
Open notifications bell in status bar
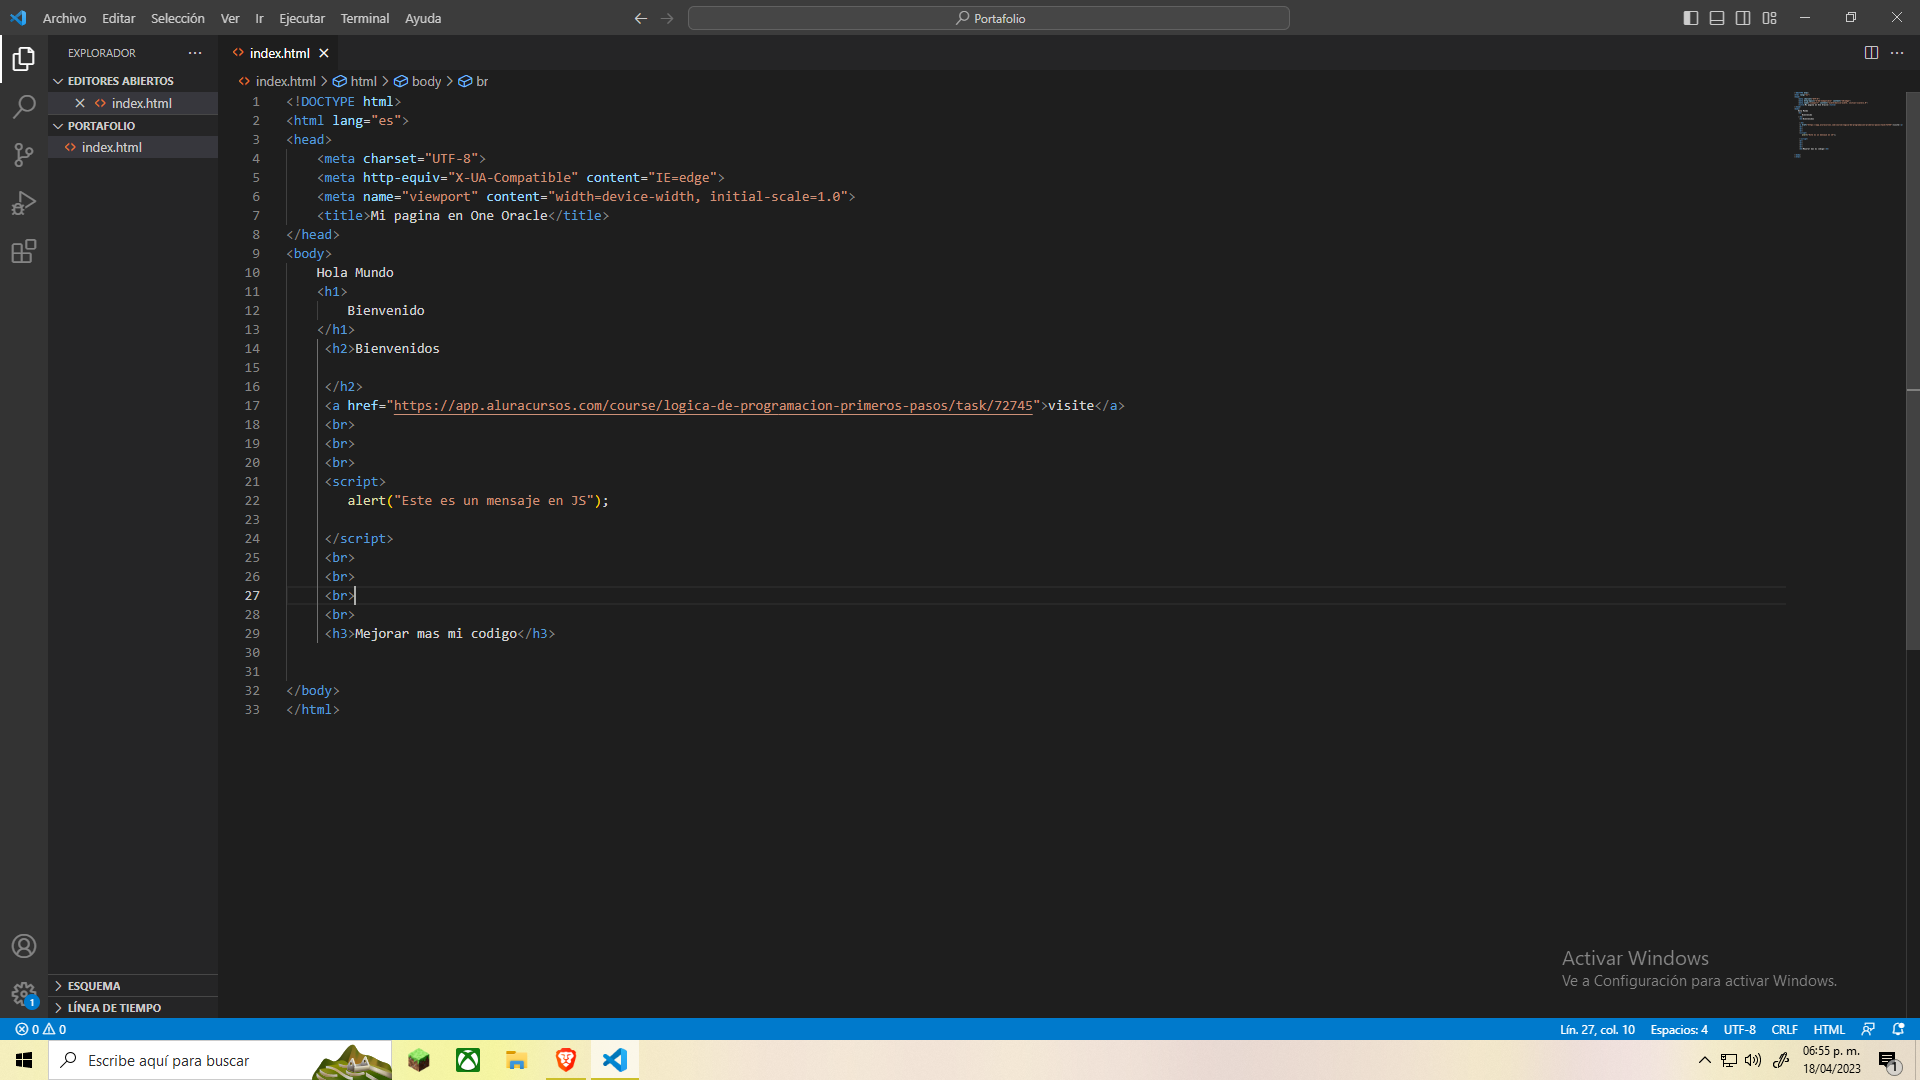[1898, 1029]
